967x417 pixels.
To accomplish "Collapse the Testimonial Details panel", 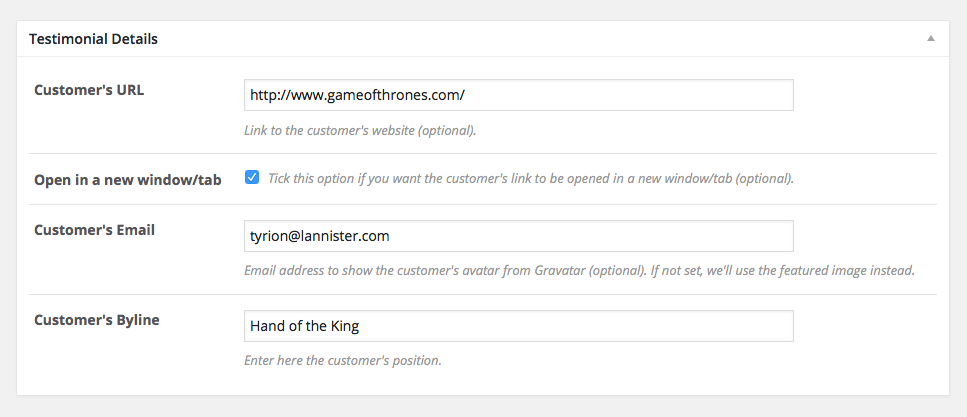I will (x=931, y=39).
